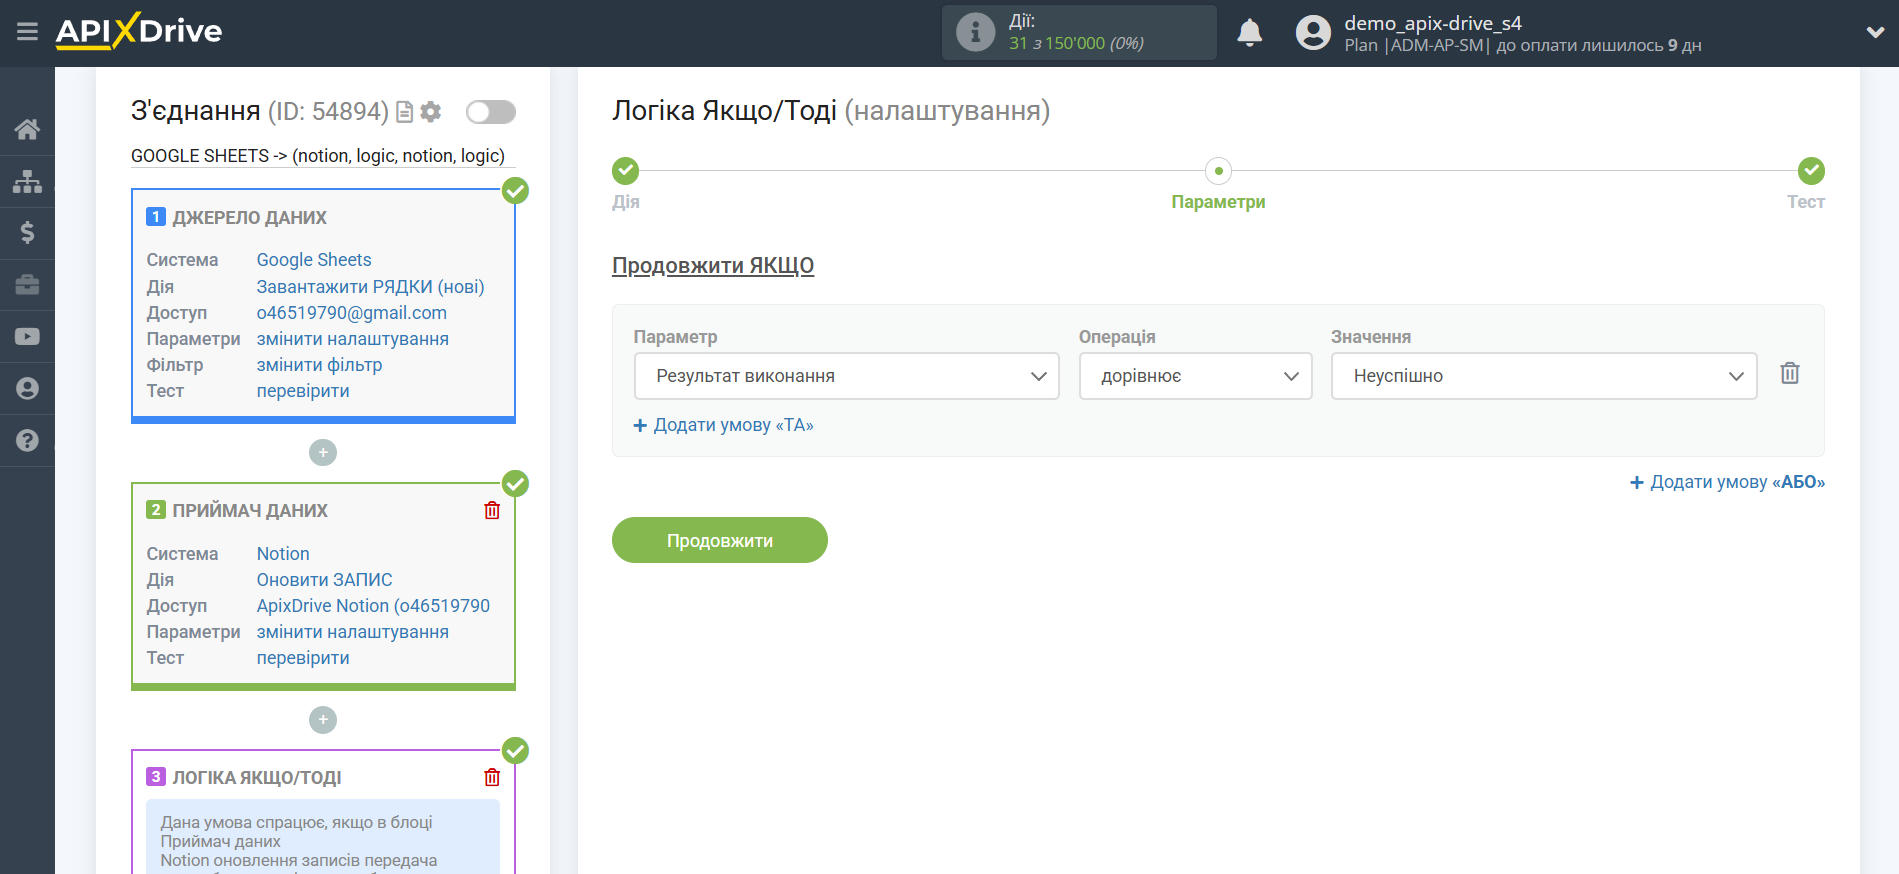The image size is (1899, 874).
Task: Click перевірити in Джерело даних block
Action: pos(303,391)
